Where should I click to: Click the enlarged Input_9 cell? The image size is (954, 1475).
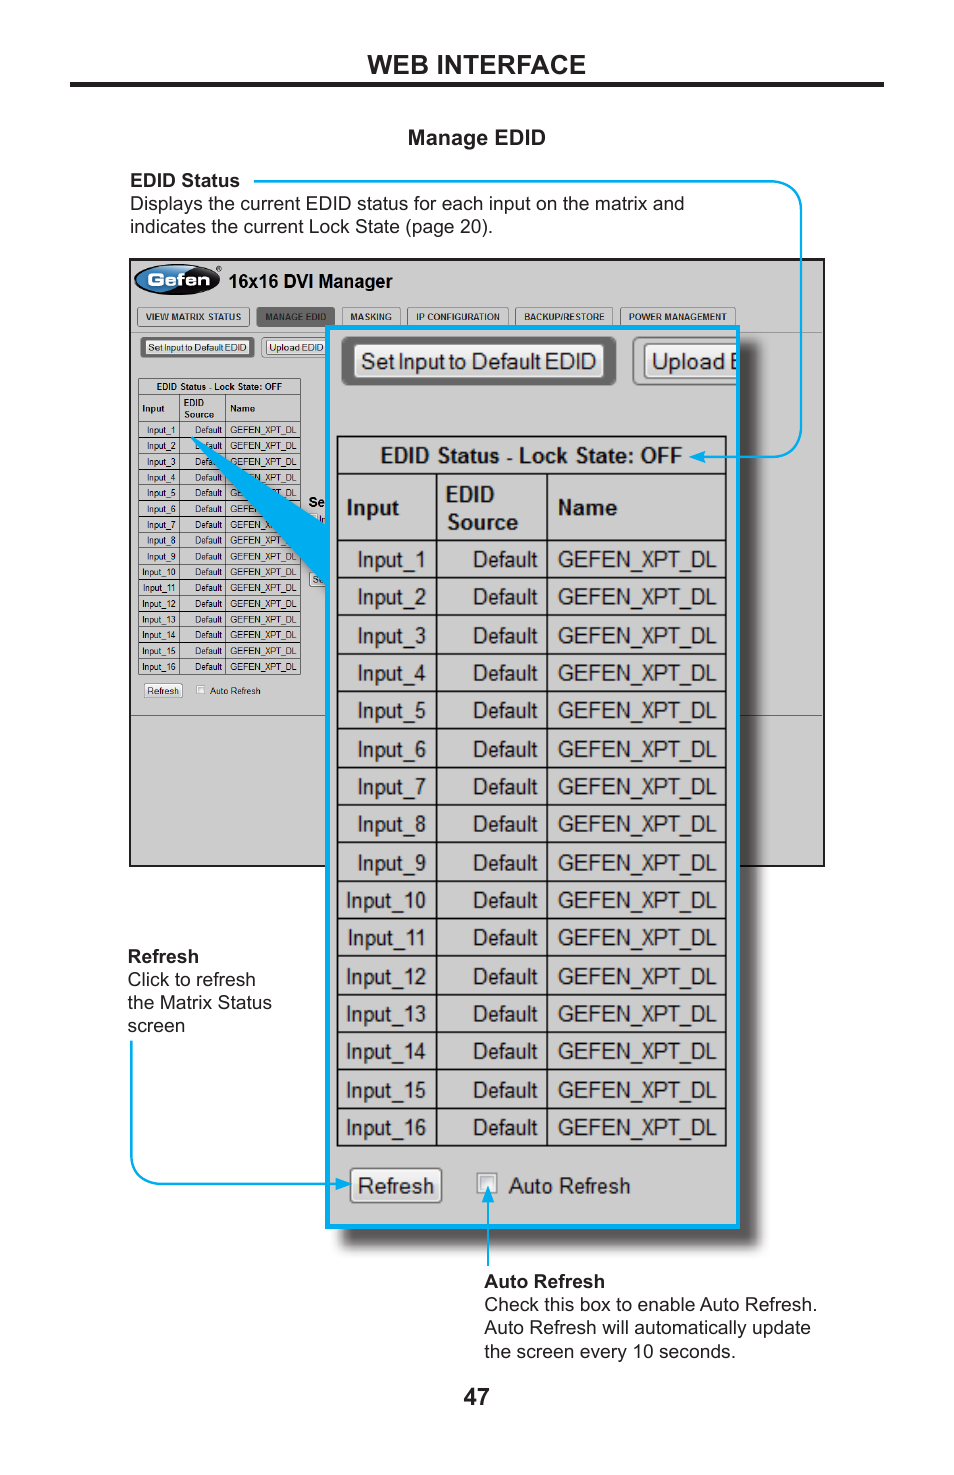coord(388,863)
